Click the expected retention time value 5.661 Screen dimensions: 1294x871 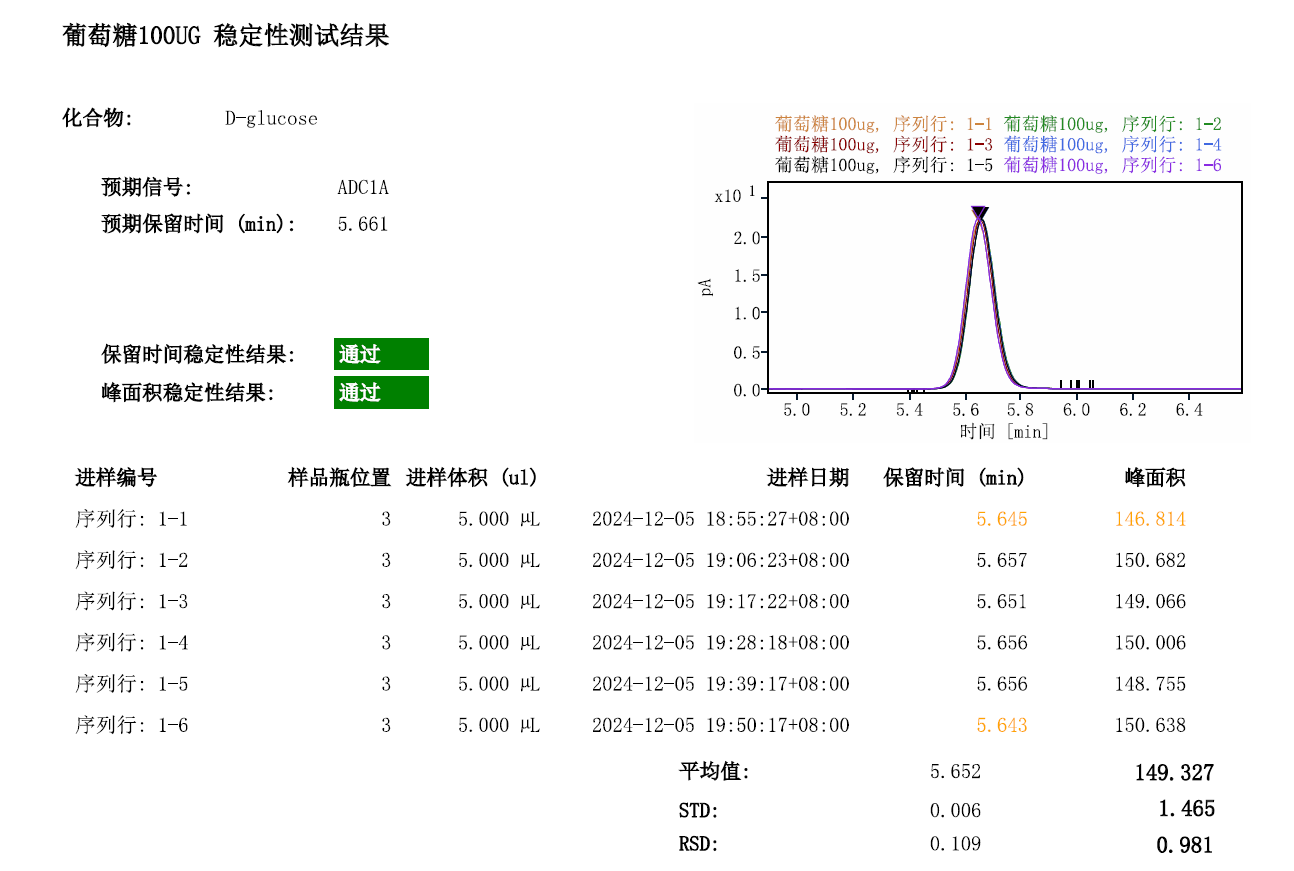363,225
